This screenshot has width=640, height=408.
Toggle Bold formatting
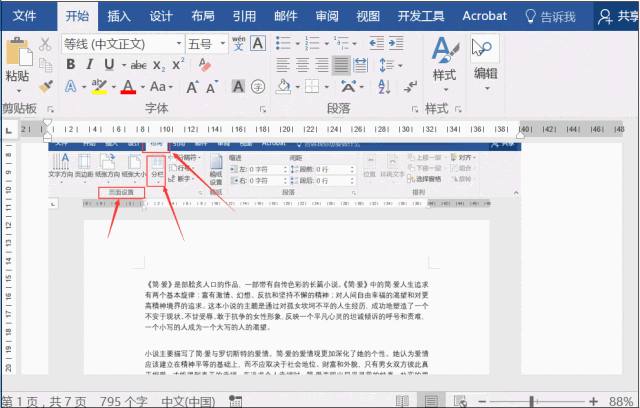coord(71,64)
